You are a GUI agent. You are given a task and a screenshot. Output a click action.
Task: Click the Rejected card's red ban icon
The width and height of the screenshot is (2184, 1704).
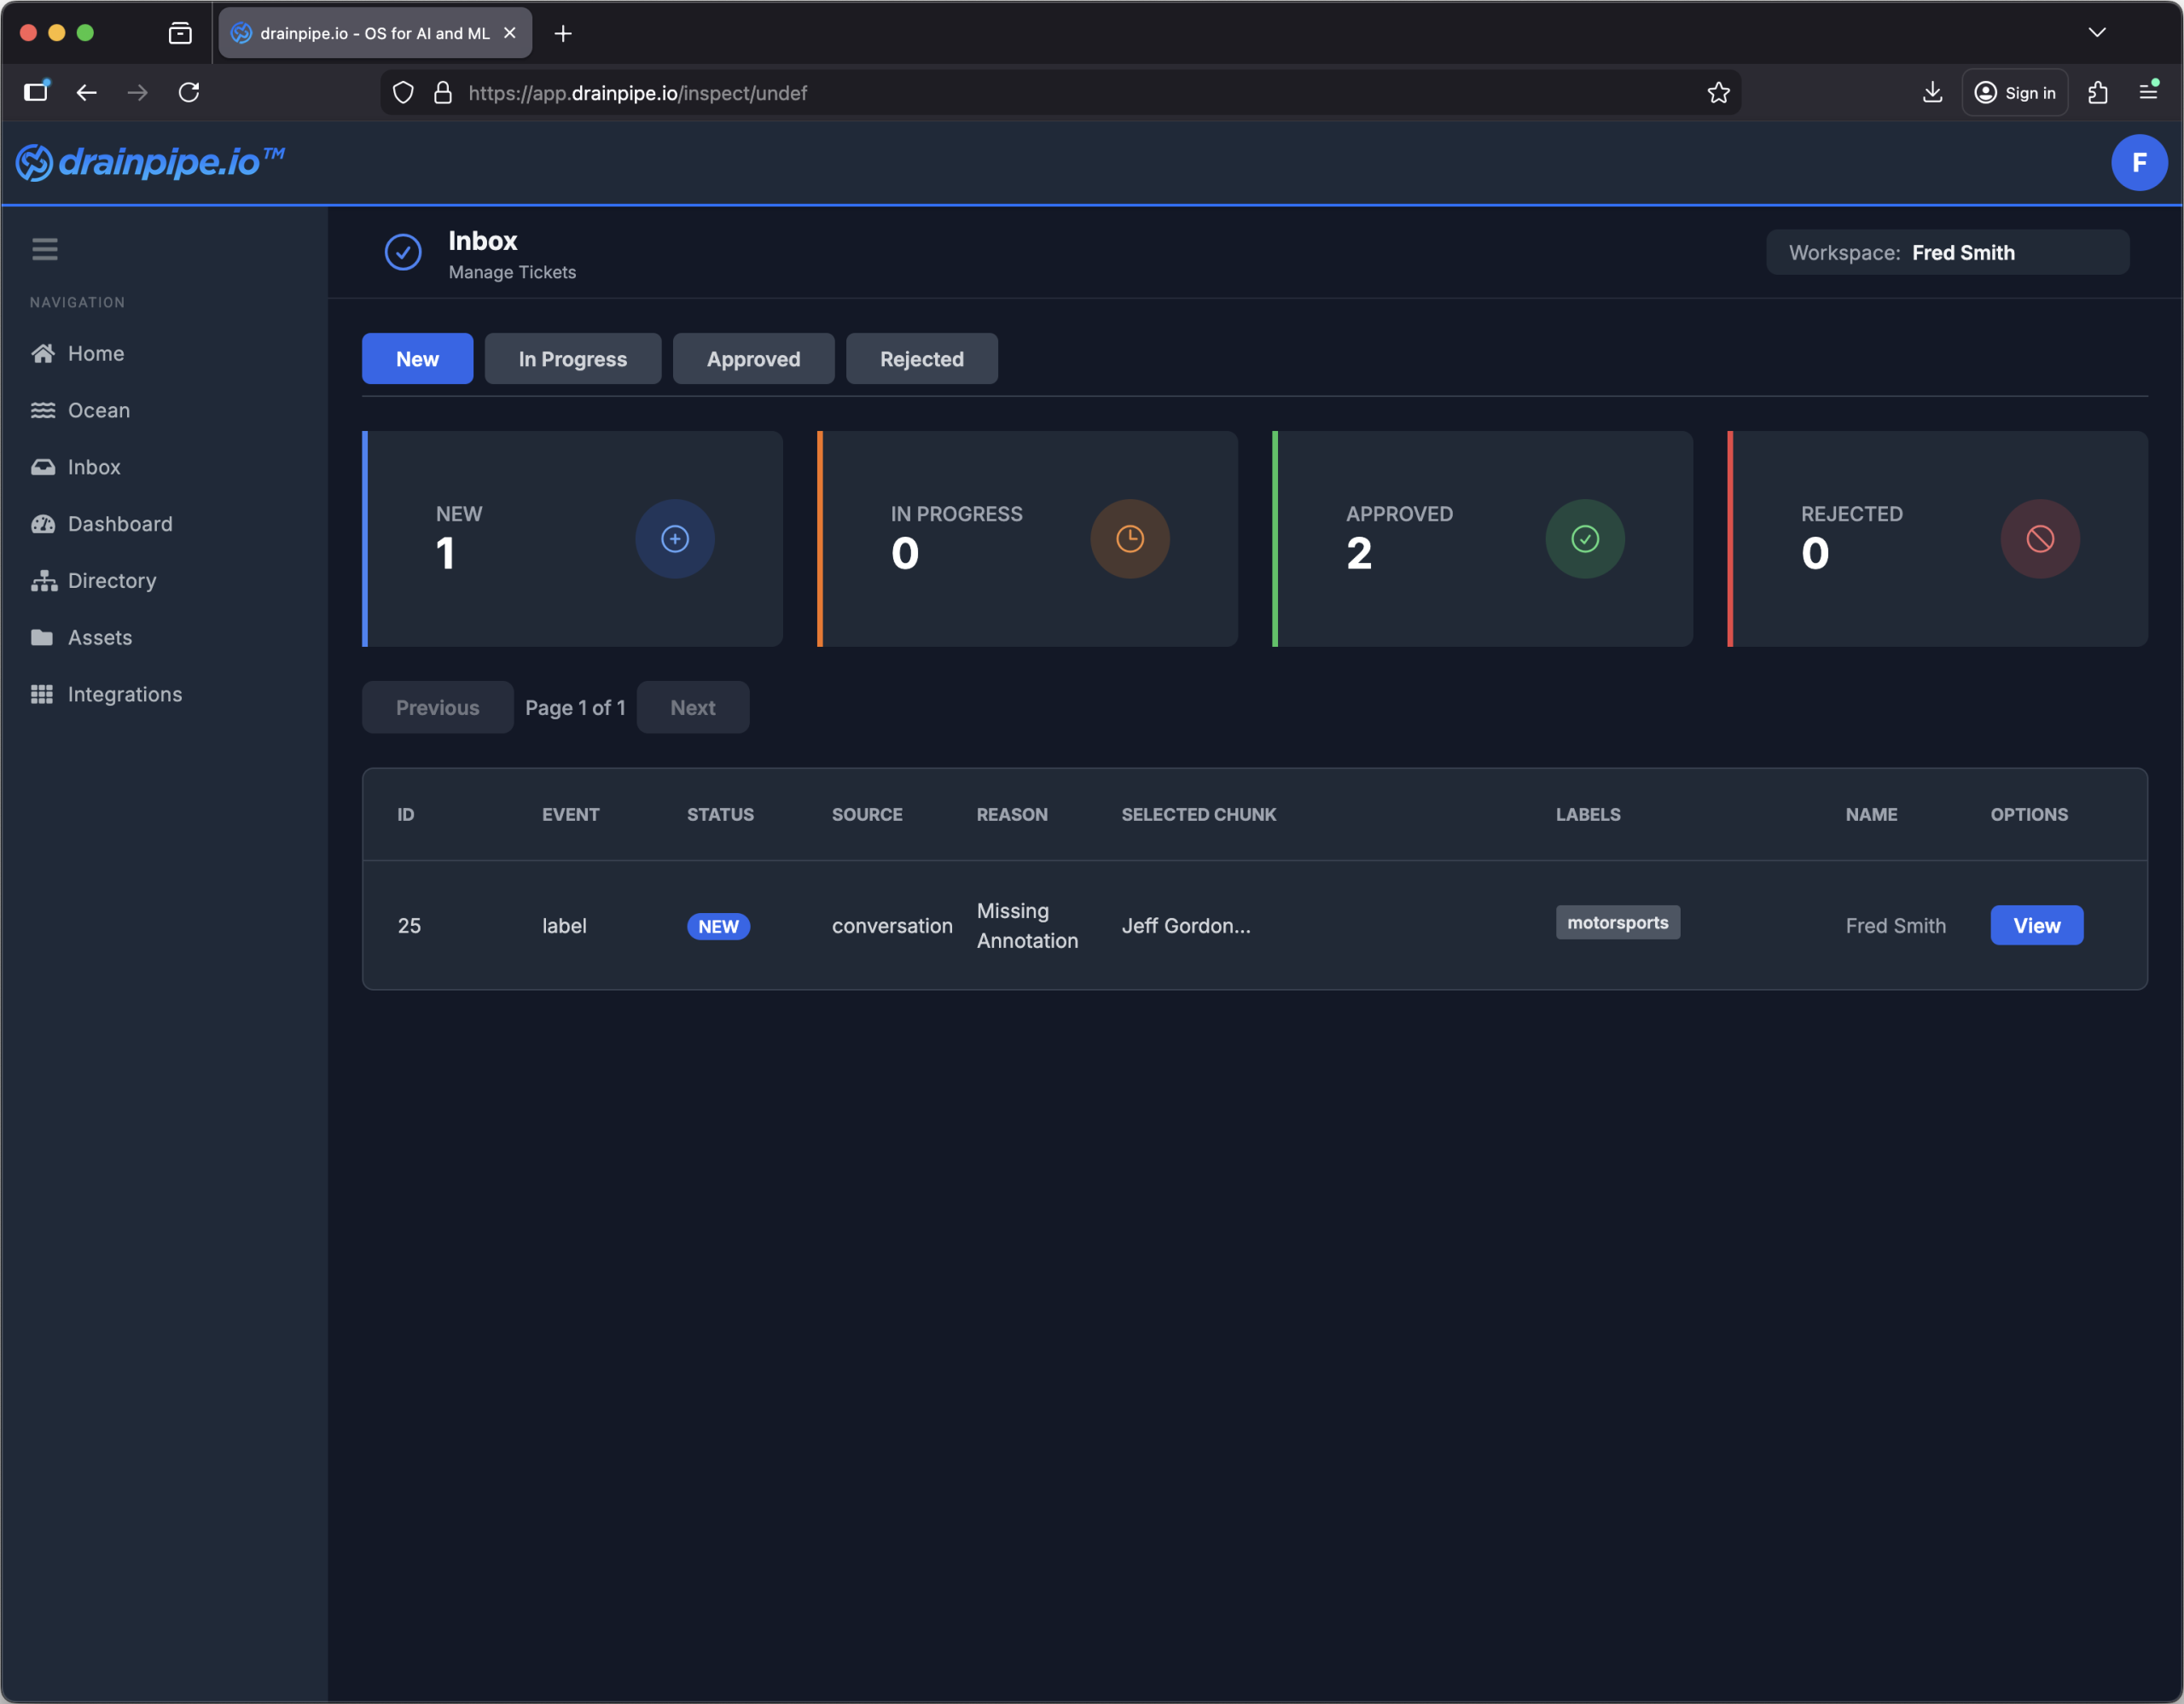coord(2039,539)
